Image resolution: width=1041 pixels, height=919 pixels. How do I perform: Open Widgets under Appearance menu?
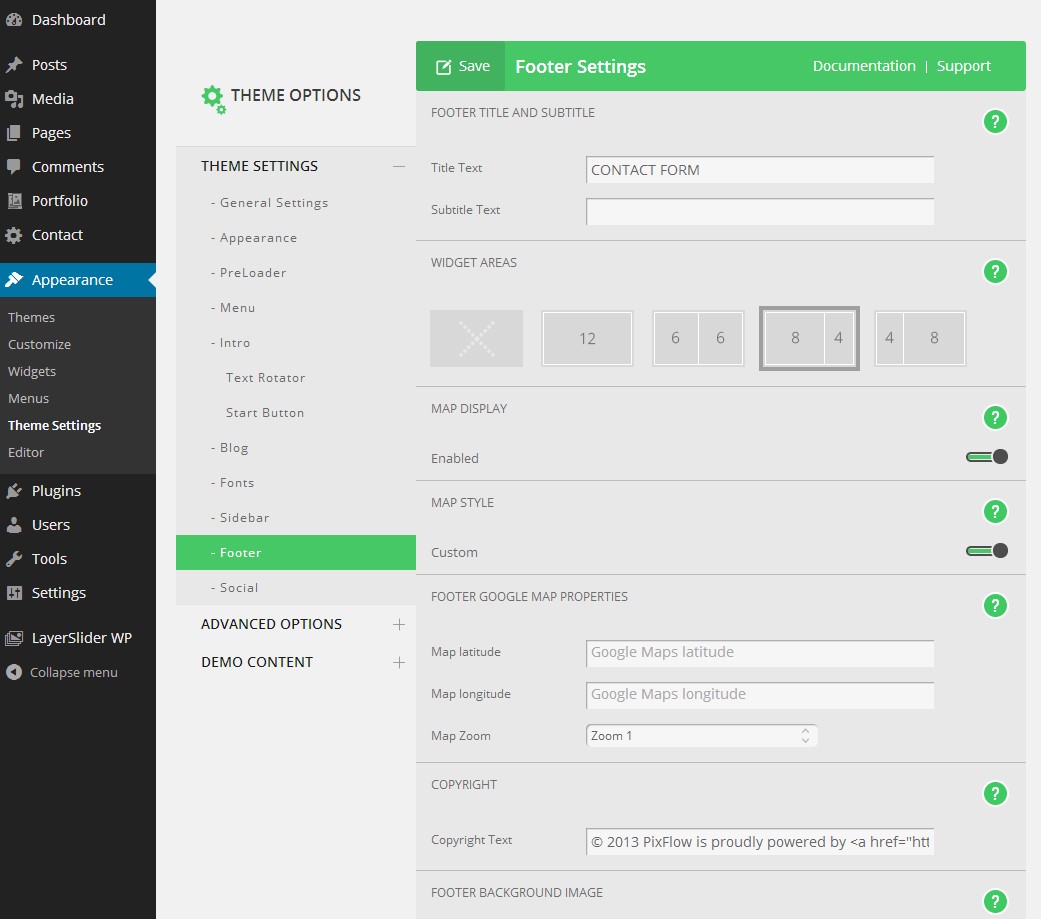(x=32, y=371)
